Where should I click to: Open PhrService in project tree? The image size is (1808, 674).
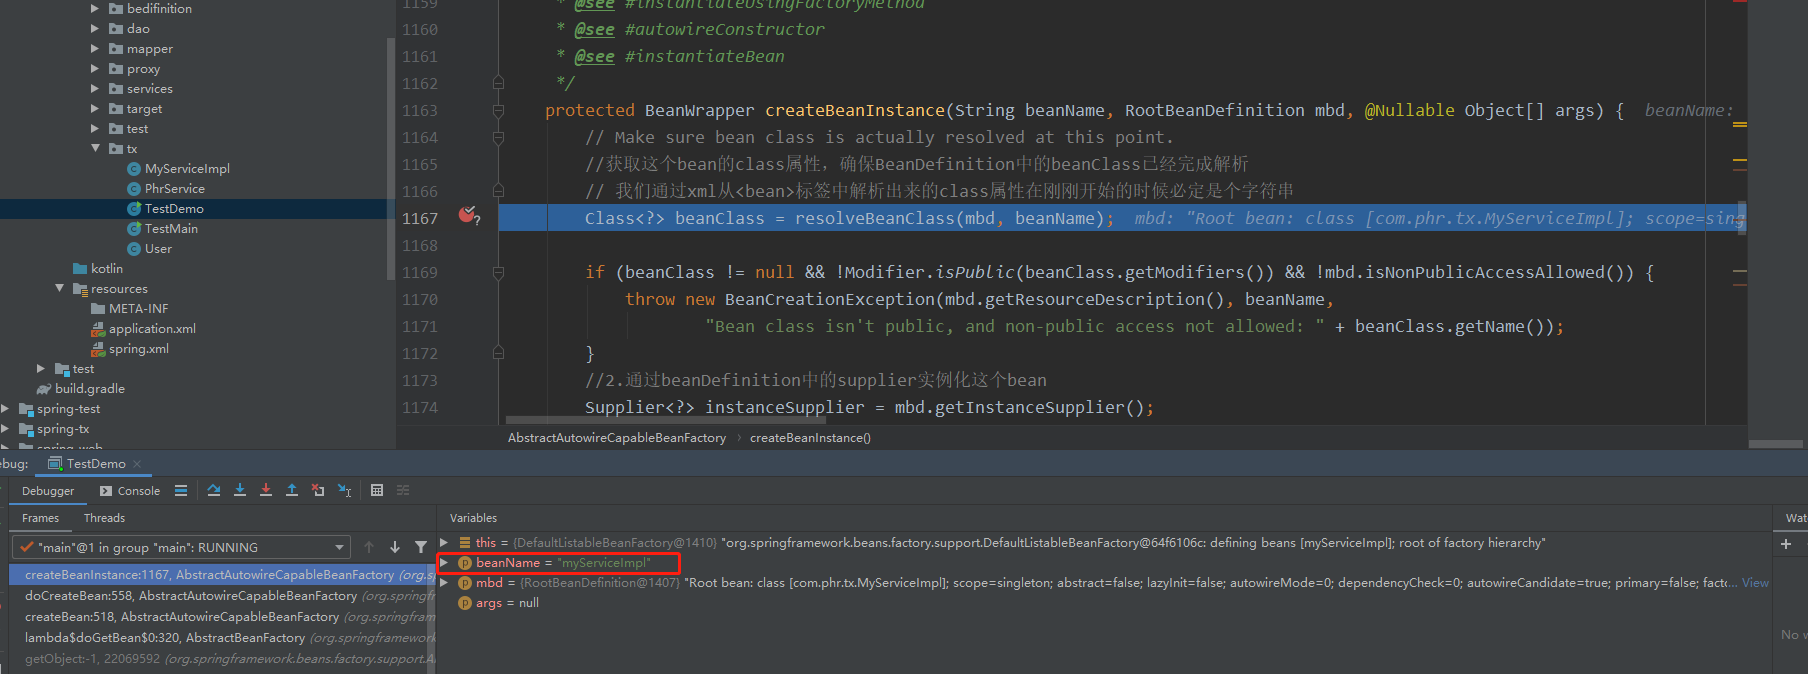coord(175,188)
